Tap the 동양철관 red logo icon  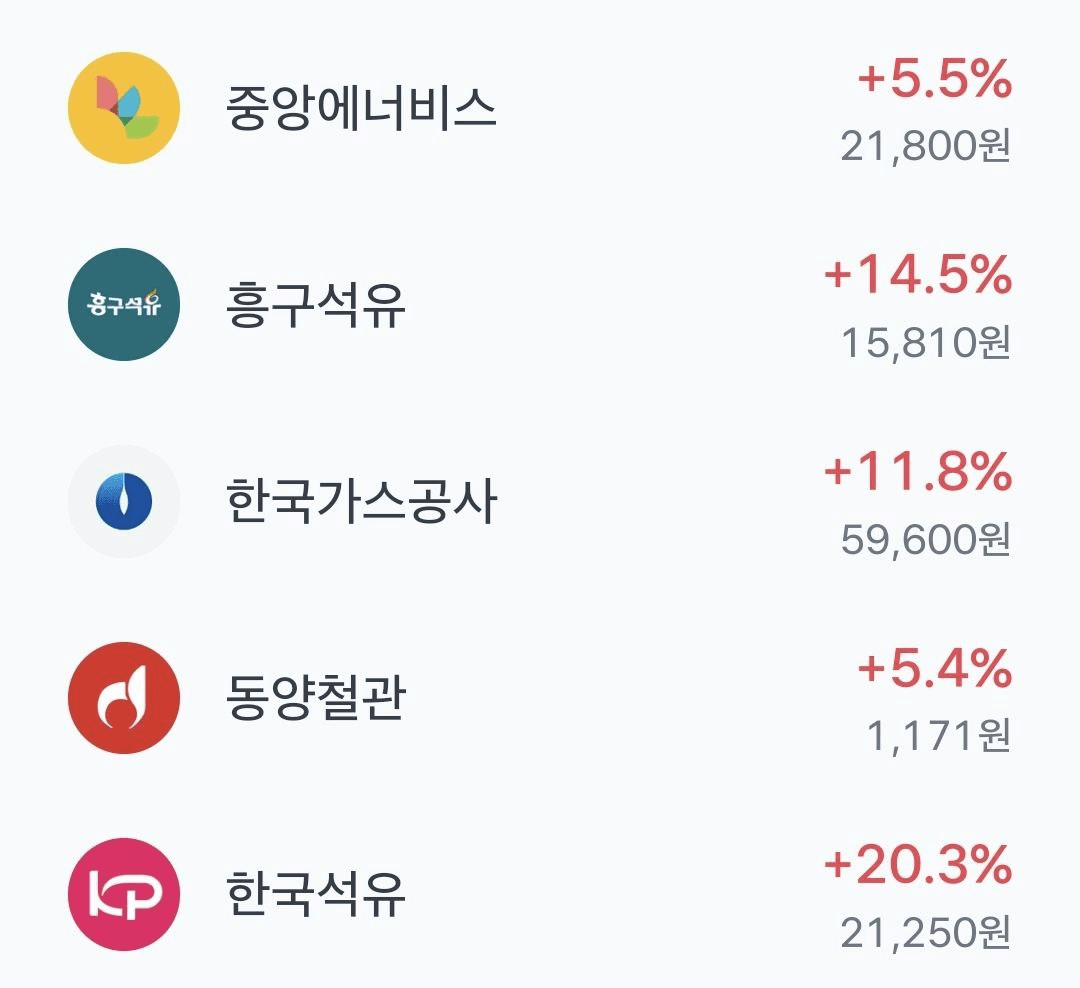tap(124, 697)
